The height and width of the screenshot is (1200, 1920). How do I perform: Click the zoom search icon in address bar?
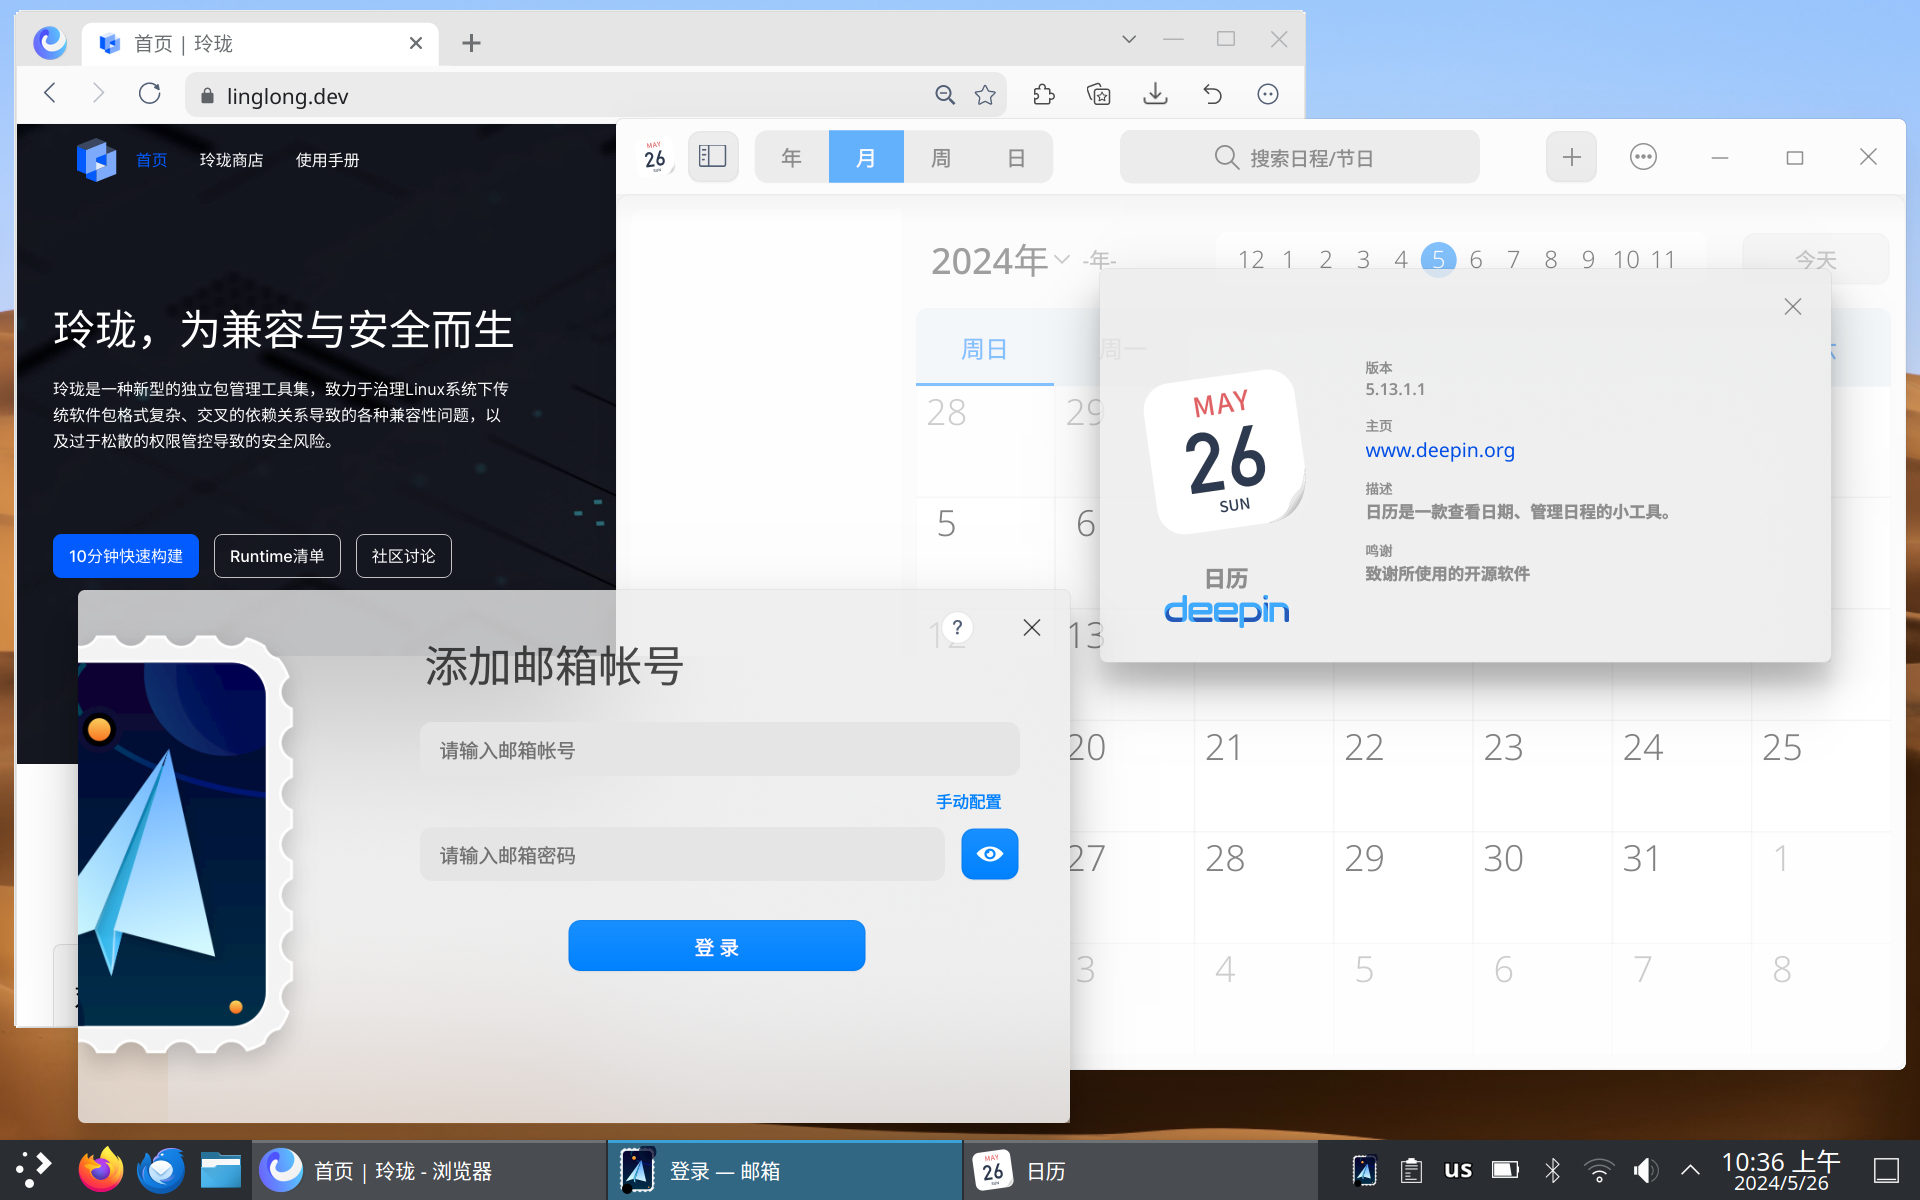coord(945,94)
